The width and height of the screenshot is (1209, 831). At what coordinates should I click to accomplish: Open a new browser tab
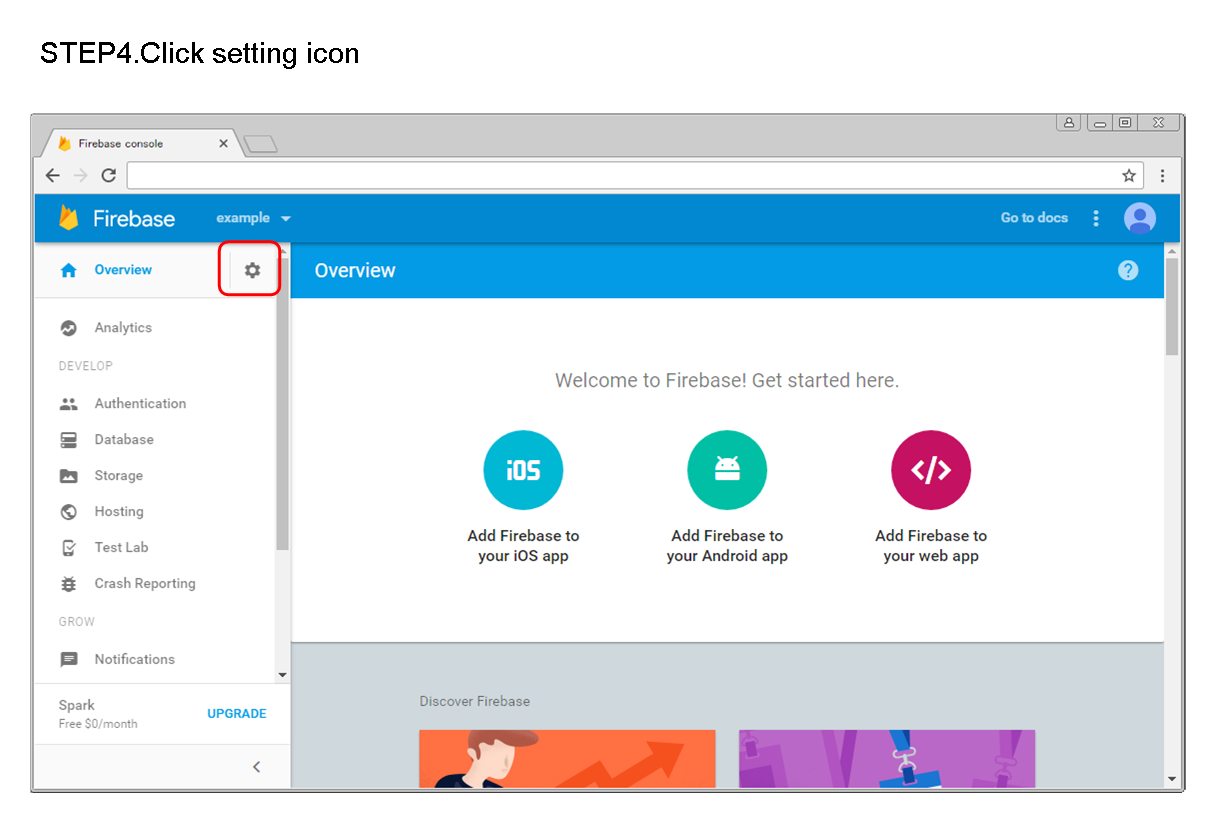261,146
